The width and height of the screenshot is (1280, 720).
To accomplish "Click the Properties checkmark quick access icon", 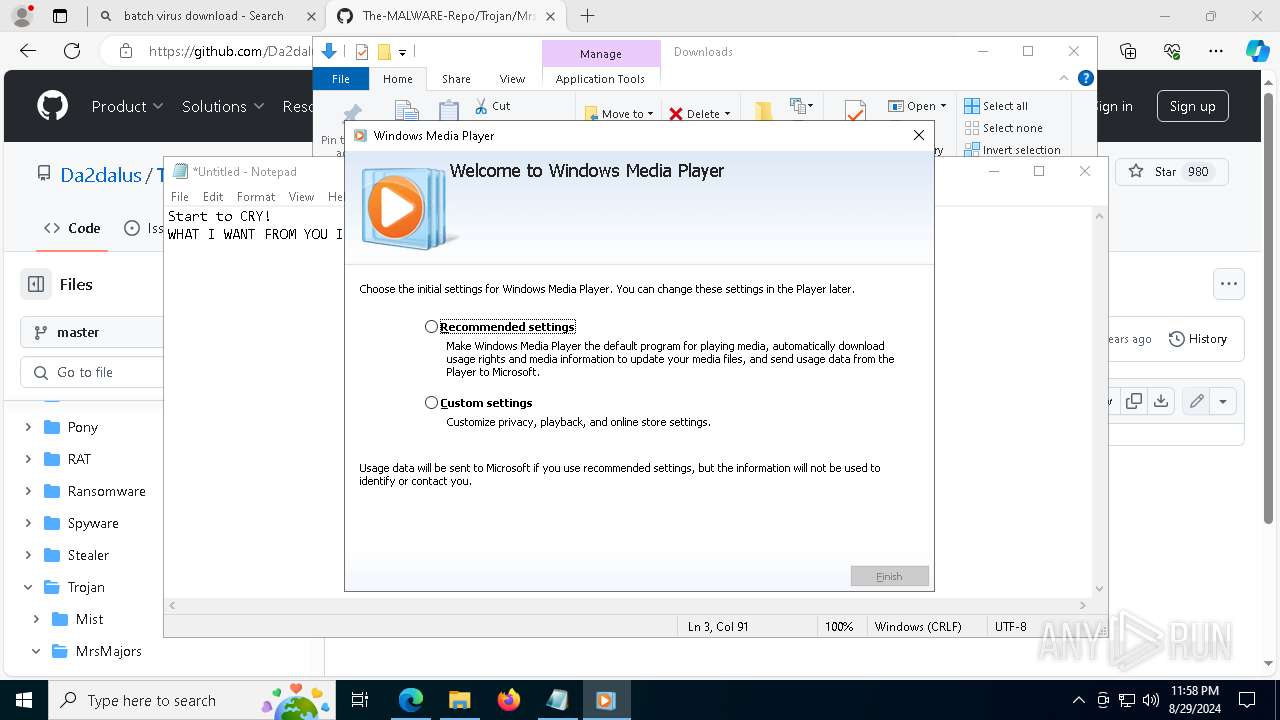I will 362,52.
